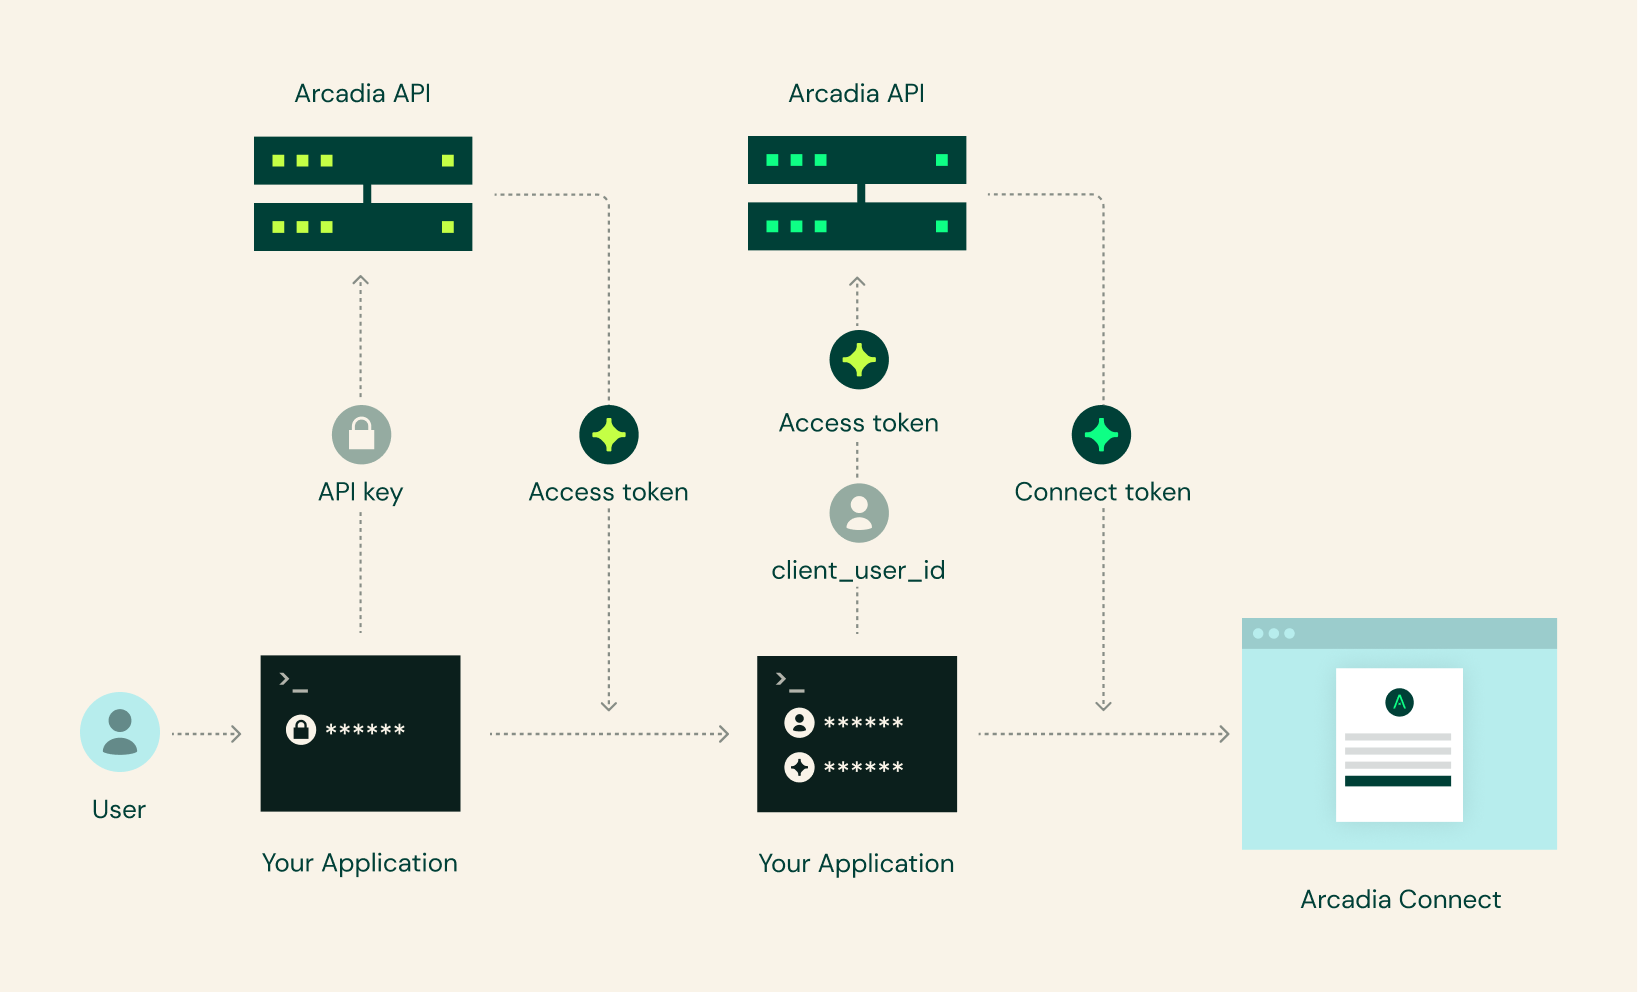Click the dark button bar in Arcadia Connect document
This screenshot has width=1638, height=992.
tap(1398, 781)
